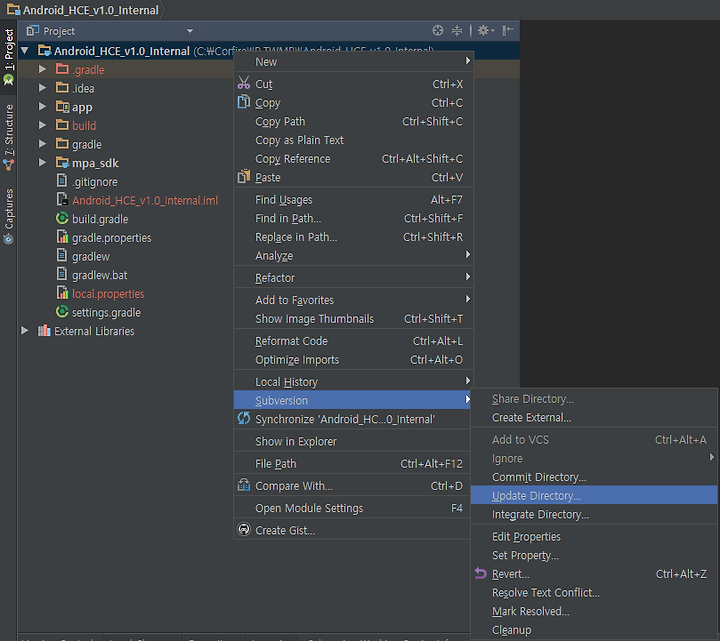Click the app module folder icon
720x641 pixels.
(x=62, y=107)
